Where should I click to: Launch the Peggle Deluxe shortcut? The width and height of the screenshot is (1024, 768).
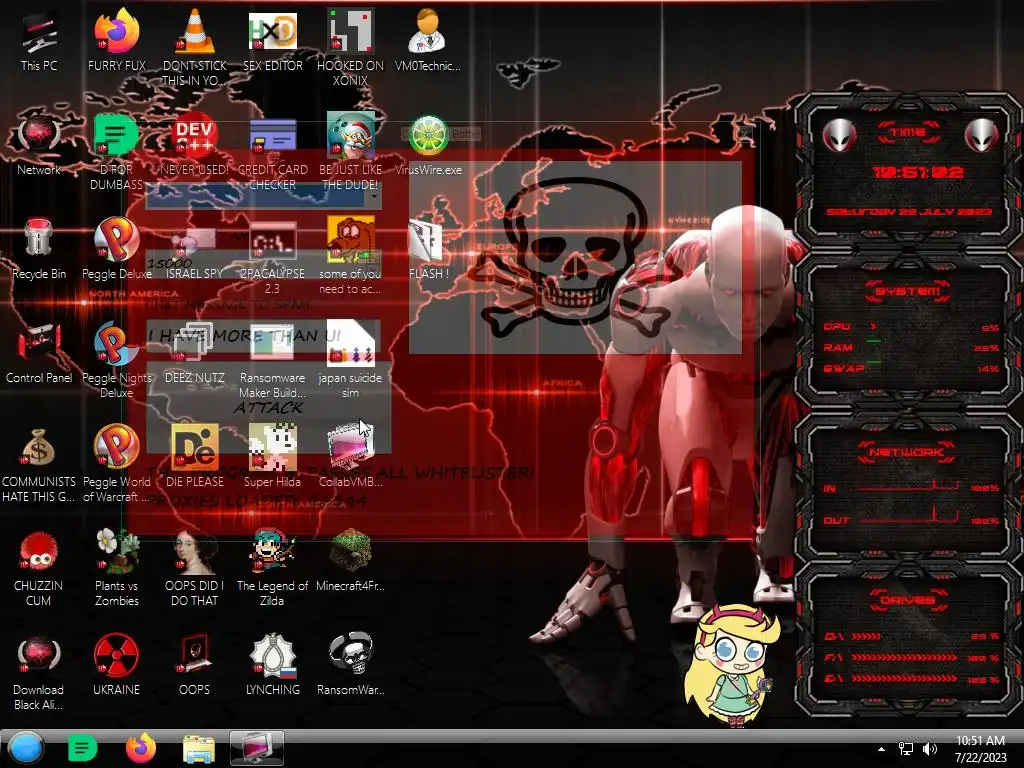click(x=116, y=249)
